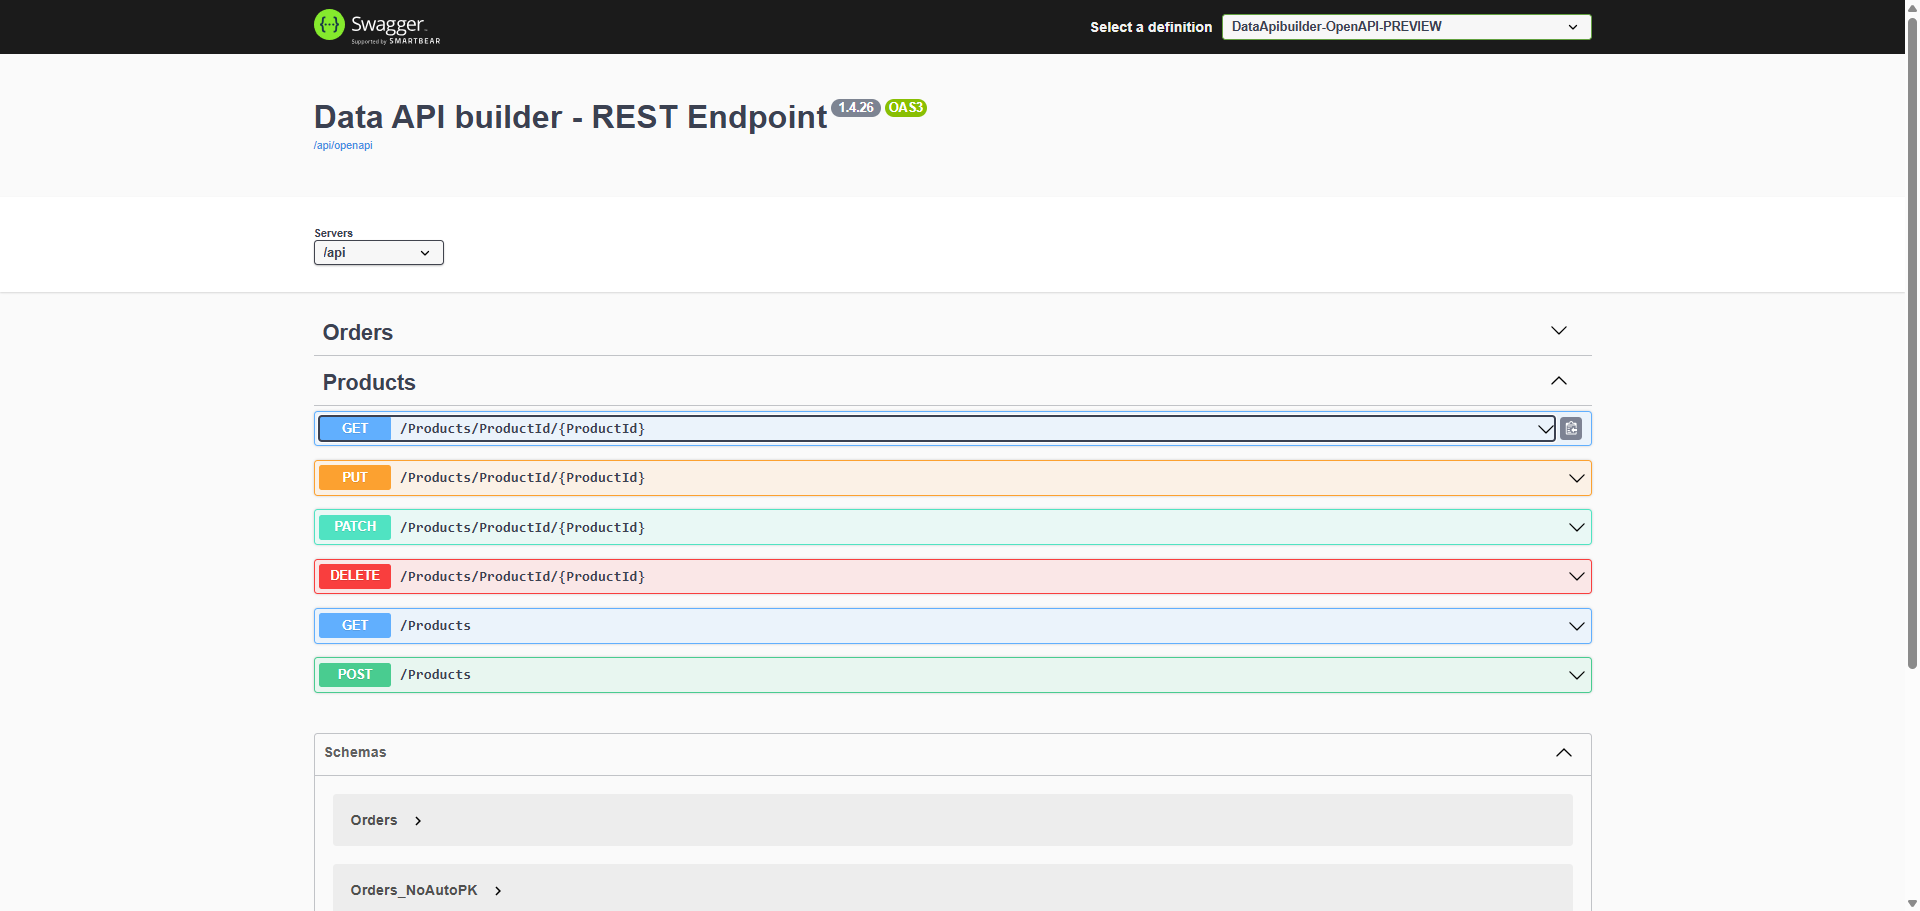Screen dimensions: 1920x911
Task: Click the PATCH method button
Action: pos(355,527)
